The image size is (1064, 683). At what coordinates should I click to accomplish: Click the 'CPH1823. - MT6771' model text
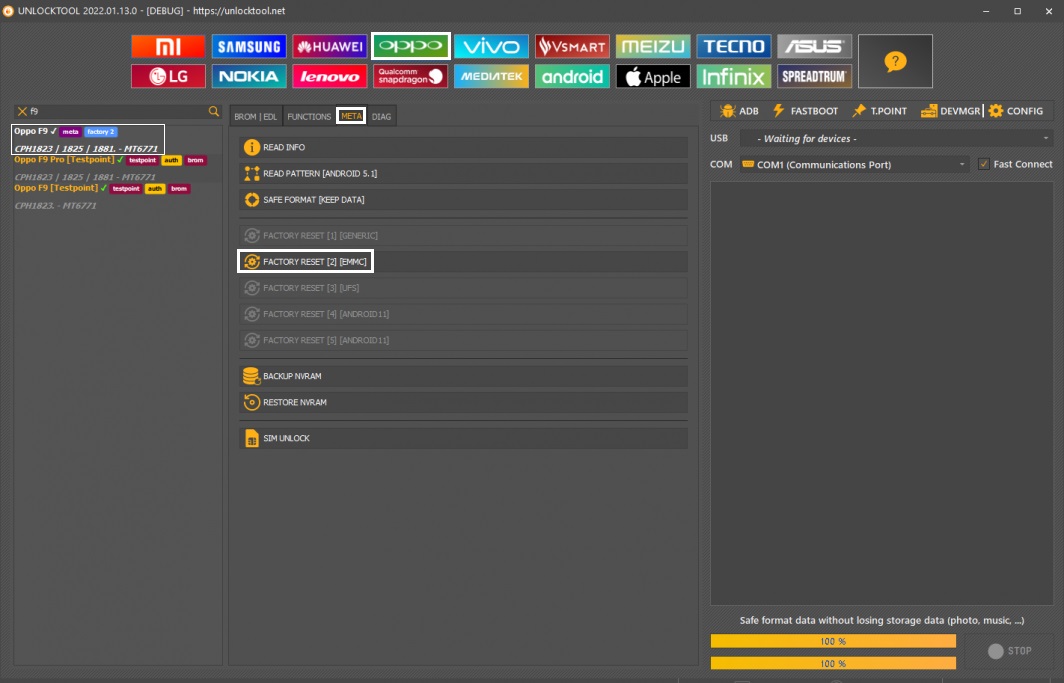(56, 206)
